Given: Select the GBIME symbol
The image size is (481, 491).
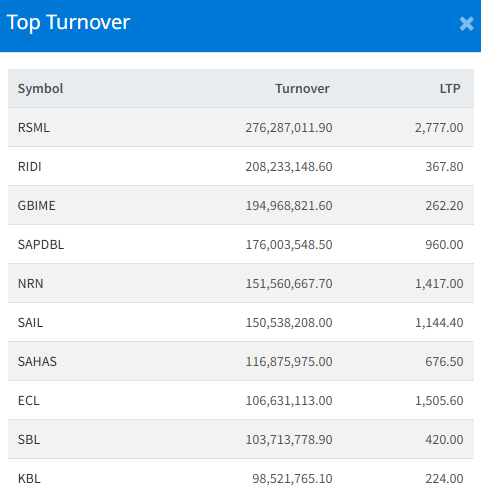Looking at the screenshot, I should pyautogui.click(x=37, y=206).
